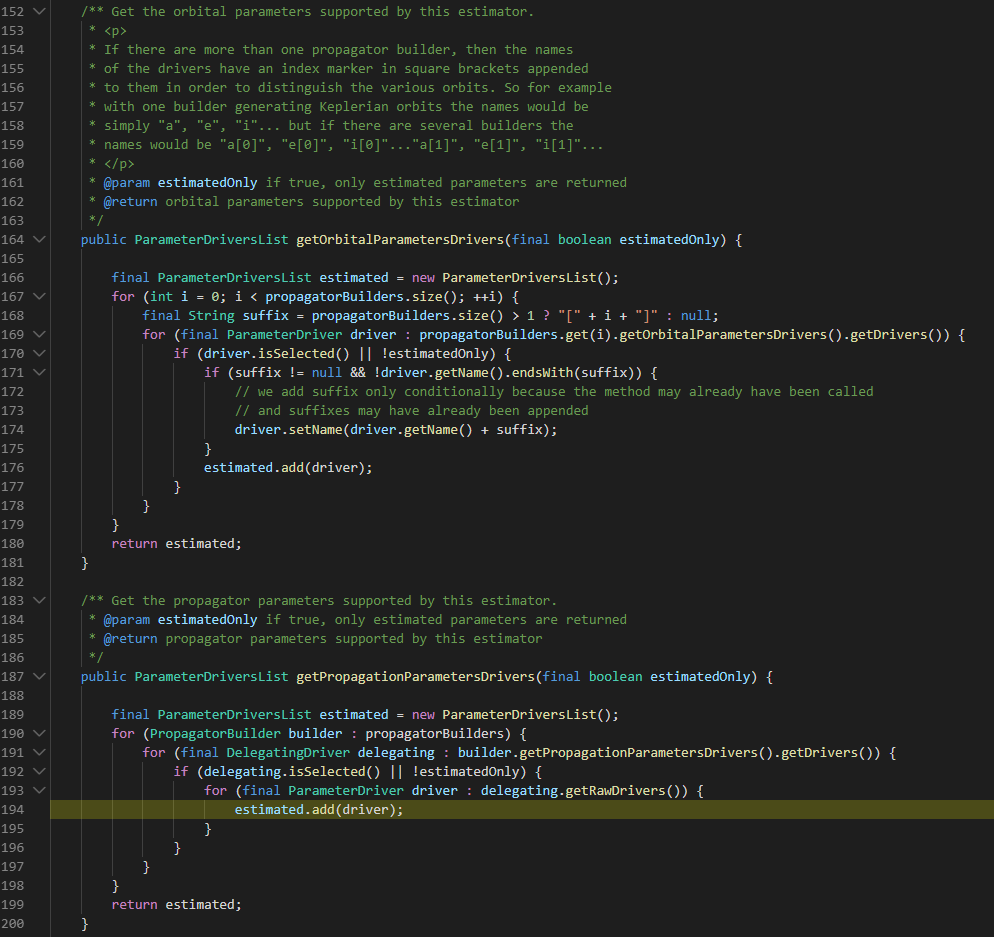Click delegating.getRawDrivers() on line 193

pos(584,791)
